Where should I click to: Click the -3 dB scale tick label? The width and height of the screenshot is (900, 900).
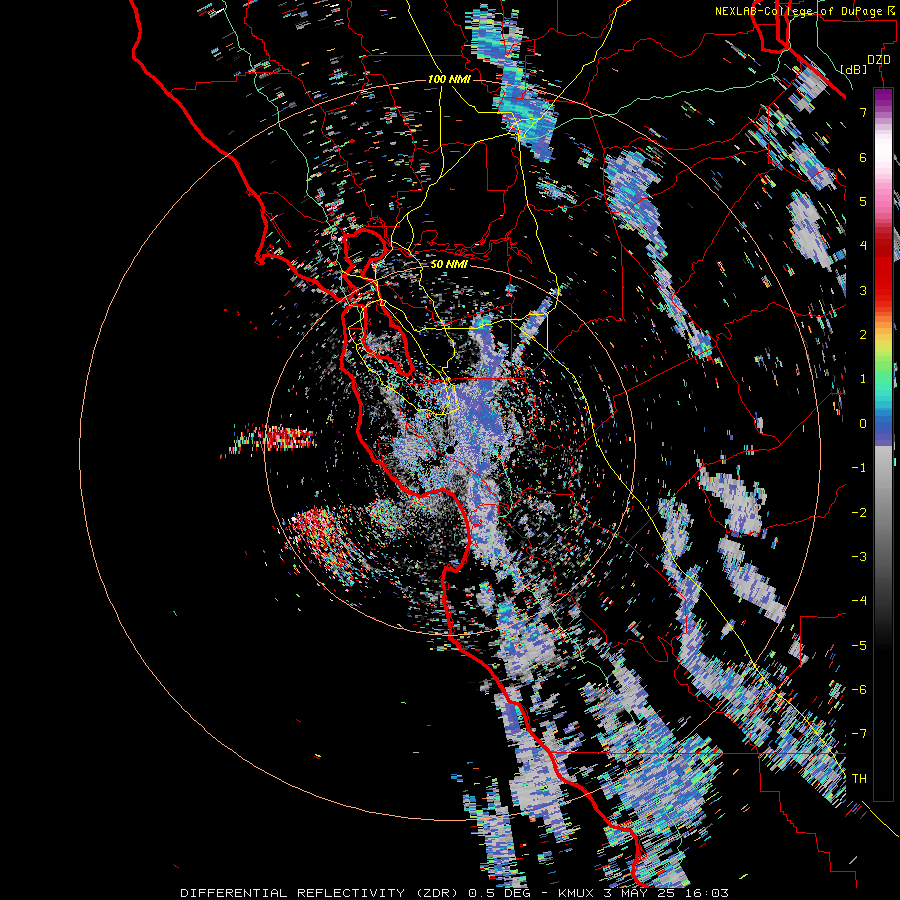click(x=859, y=557)
